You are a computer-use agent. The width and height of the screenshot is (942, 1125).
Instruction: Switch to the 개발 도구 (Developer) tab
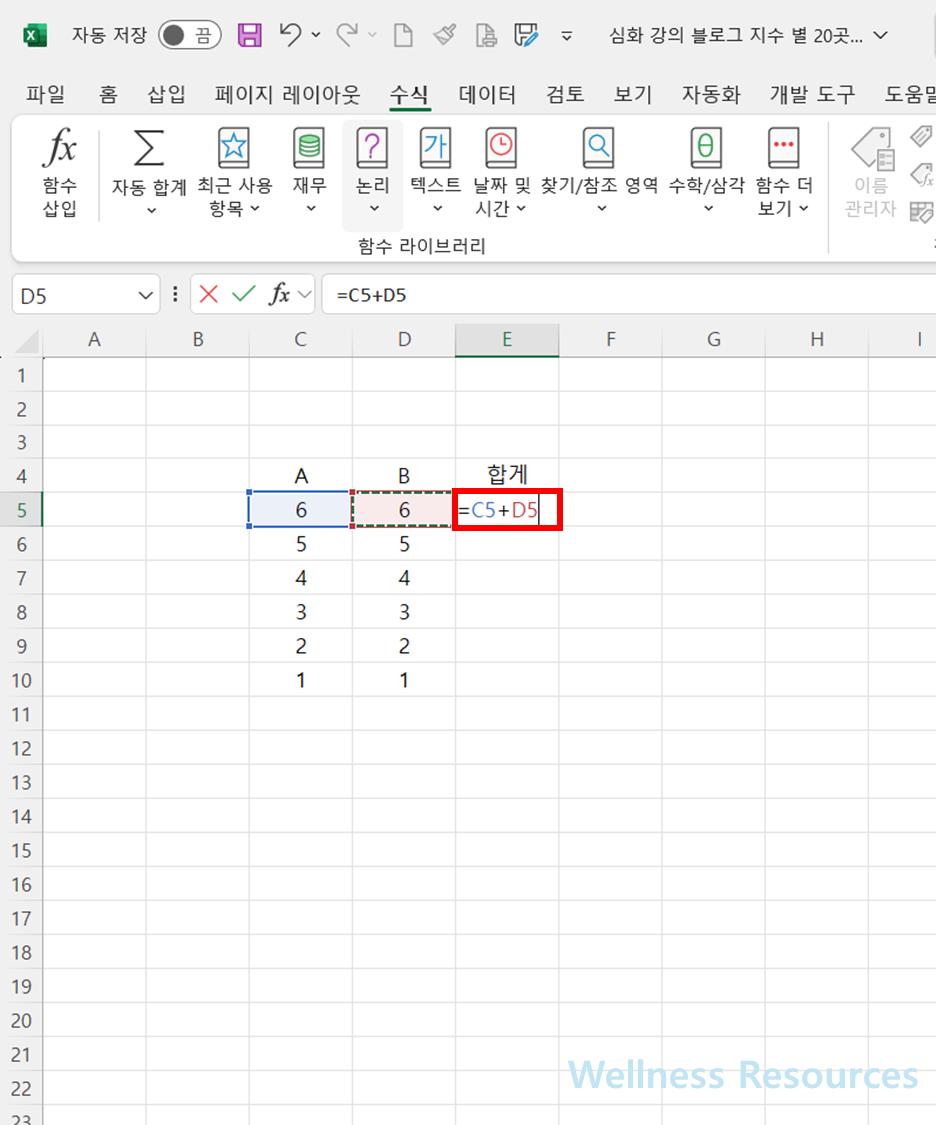pos(812,94)
